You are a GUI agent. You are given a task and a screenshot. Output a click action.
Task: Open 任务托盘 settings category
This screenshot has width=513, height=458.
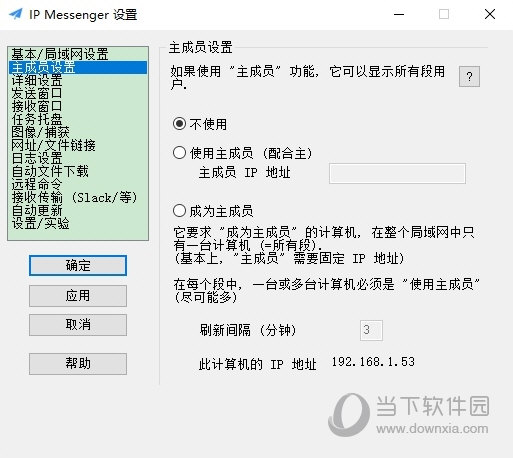78,119
